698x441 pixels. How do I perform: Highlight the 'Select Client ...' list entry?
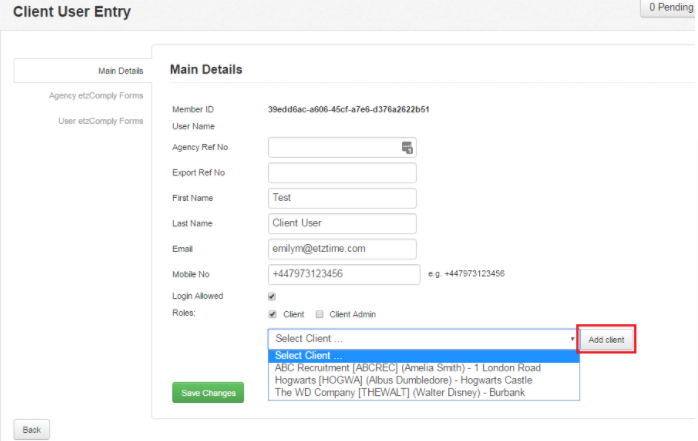(x=423, y=356)
